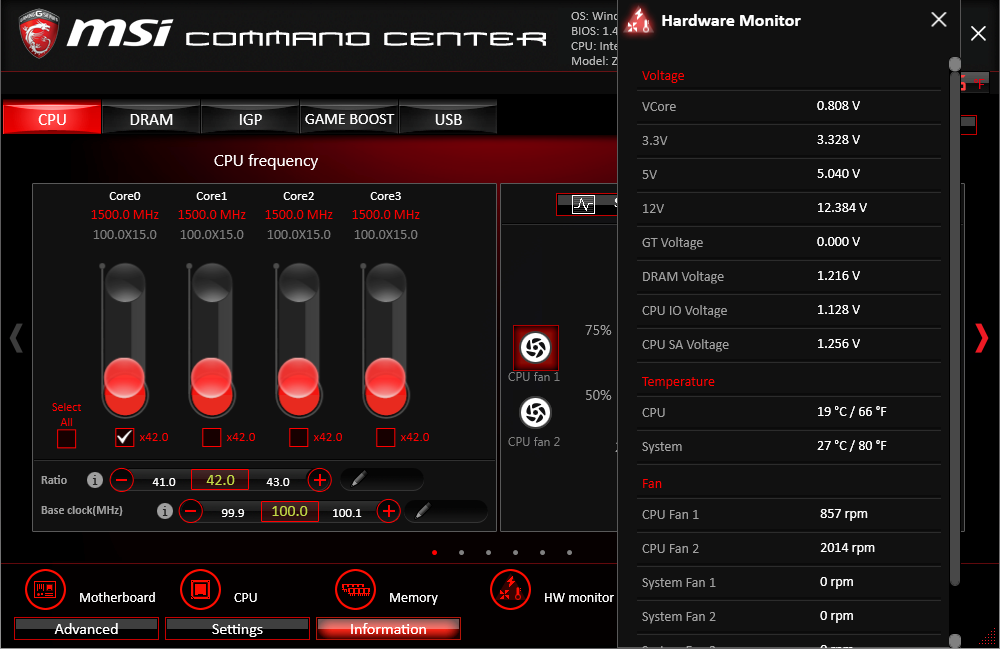Close the Command Center window

click(978, 33)
